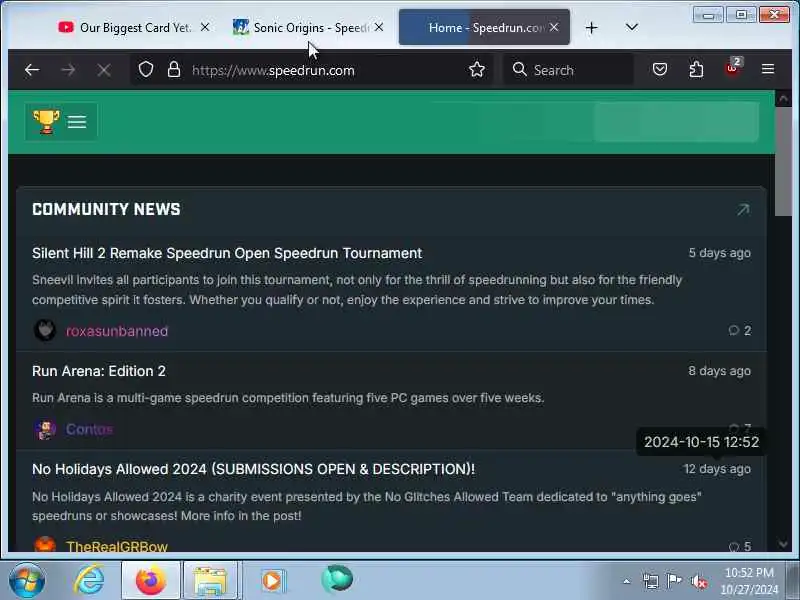Click Contos's avatar image
The height and width of the screenshot is (600, 800).
(x=45, y=429)
